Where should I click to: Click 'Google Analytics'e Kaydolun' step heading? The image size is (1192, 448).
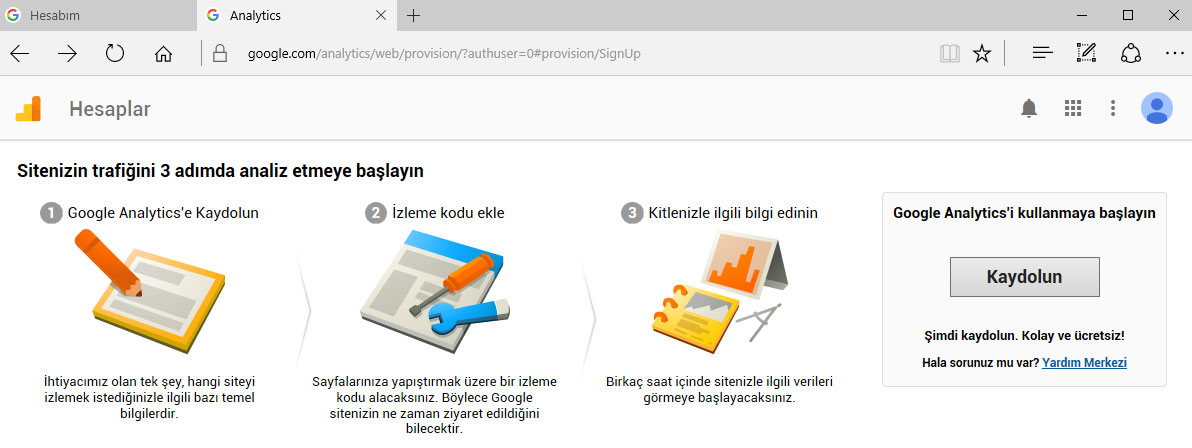click(x=163, y=213)
